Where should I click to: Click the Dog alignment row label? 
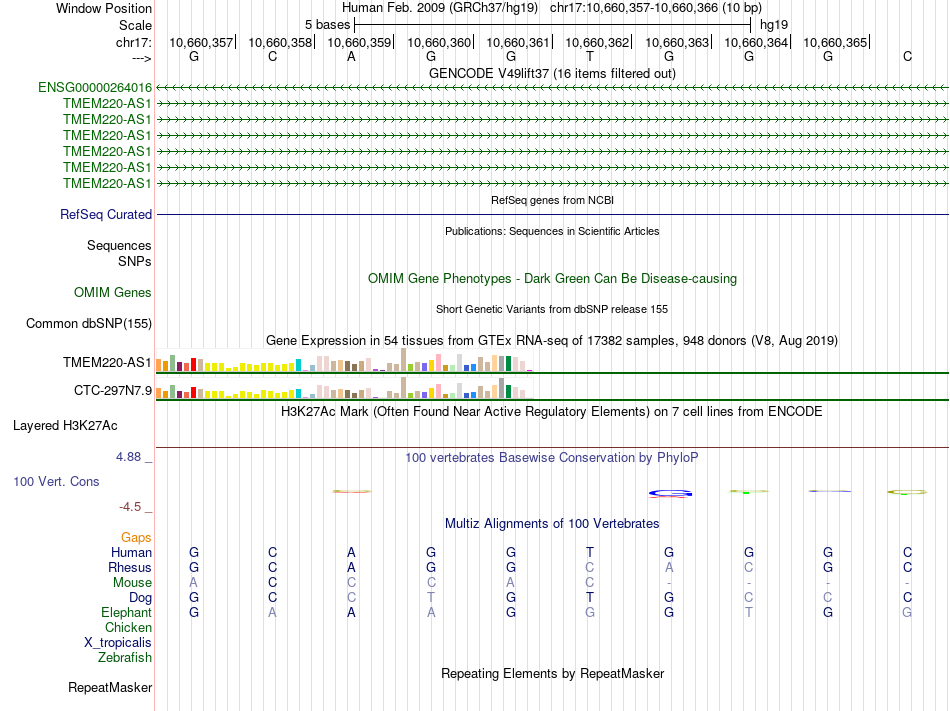tap(140, 598)
